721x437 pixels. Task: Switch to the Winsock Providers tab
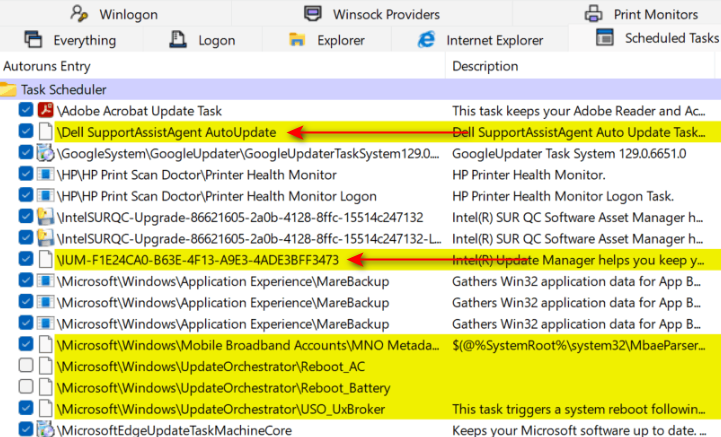point(372,14)
